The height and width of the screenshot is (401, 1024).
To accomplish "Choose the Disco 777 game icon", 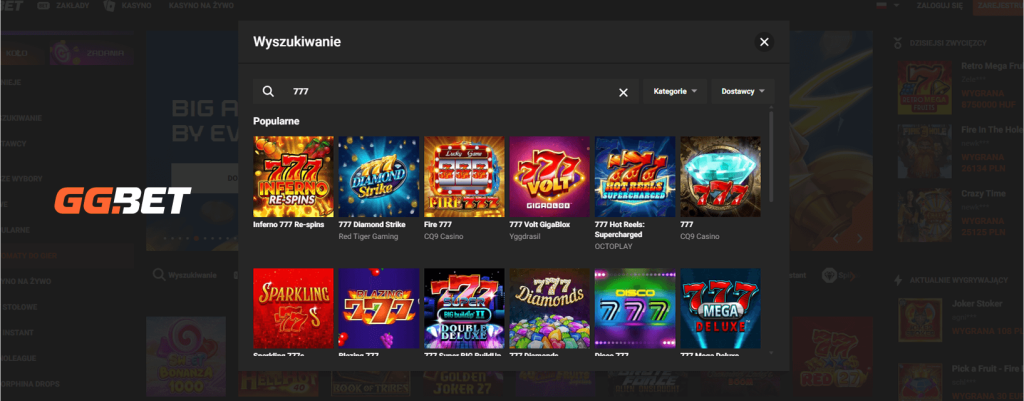I will pos(634,308).
